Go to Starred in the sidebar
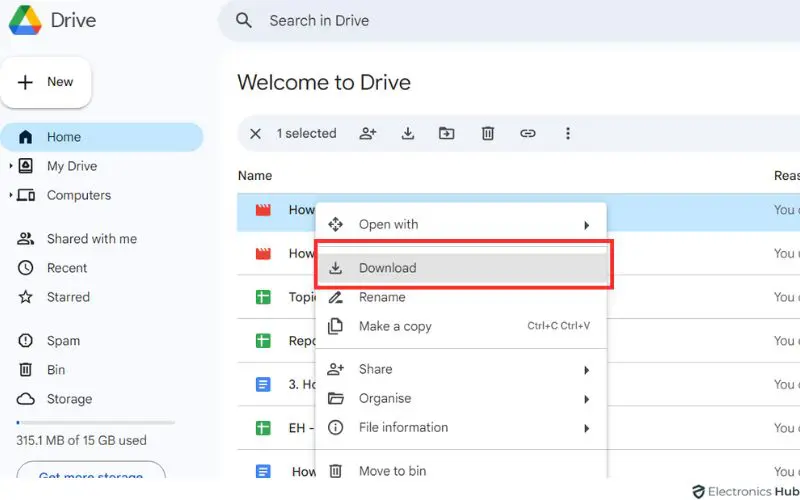This screenshot has width=800, height=500. point(68,297)
